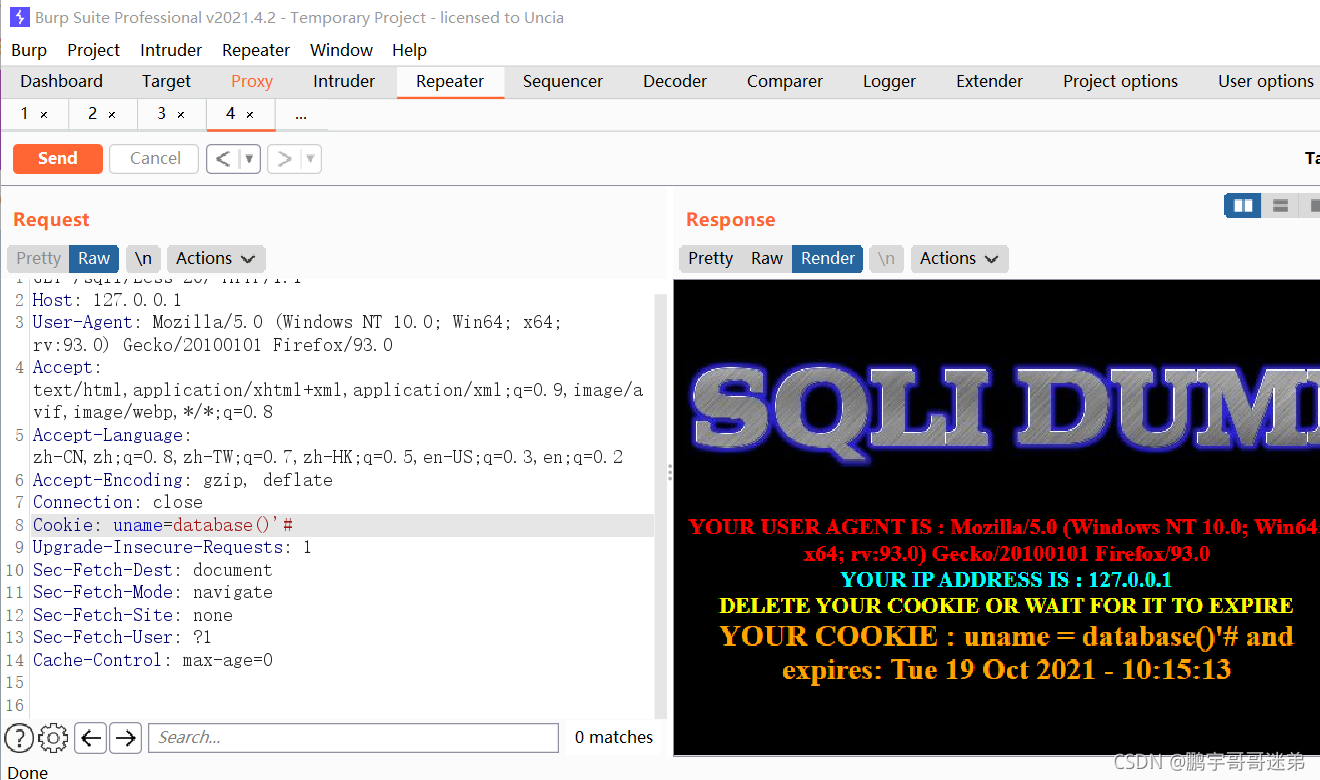
Task: Switch to the Logger tab
Action: (889, 82)
